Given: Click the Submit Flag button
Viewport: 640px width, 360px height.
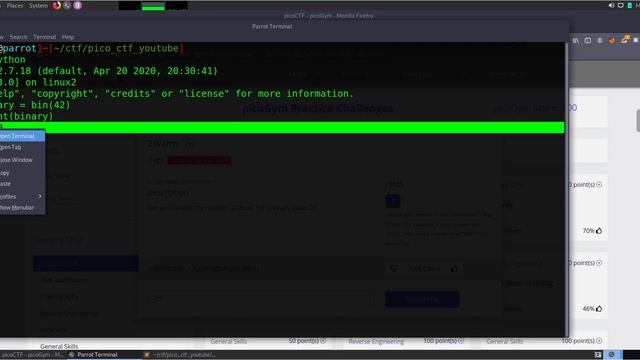Looking at the screenshot, I should tap(422, 299).
